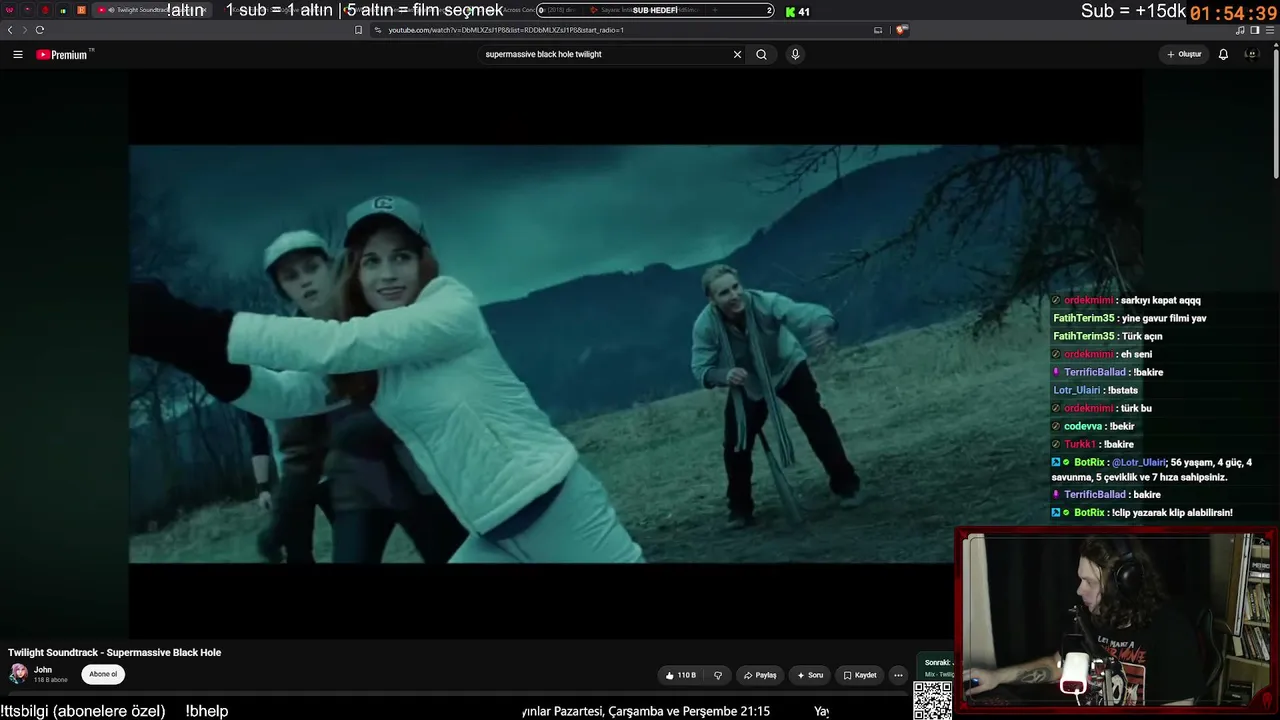Click ordekmimi's "eh seni" chat message
The width and height of the screenshot is (1280, 720).
pos(1100,354)
